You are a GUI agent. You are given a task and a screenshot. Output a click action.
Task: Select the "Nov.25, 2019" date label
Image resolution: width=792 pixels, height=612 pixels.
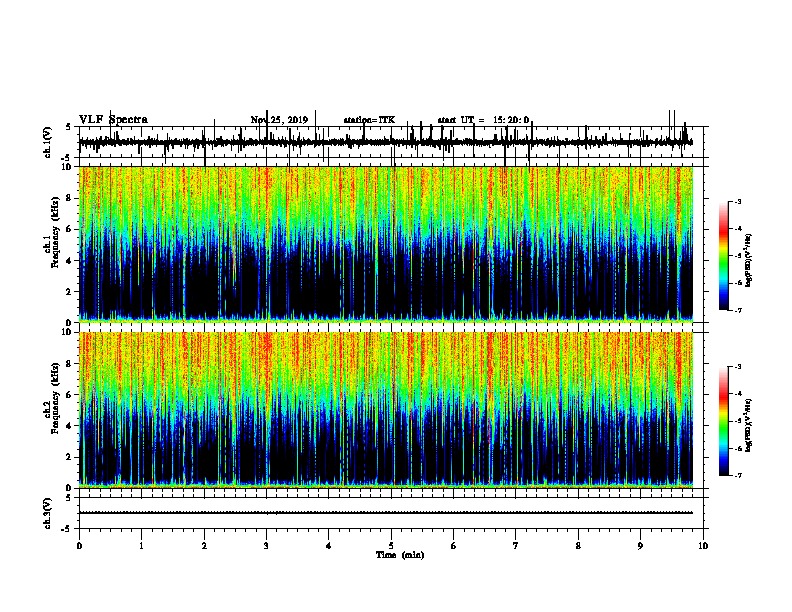pyautogui.click(x=279, y=120)
